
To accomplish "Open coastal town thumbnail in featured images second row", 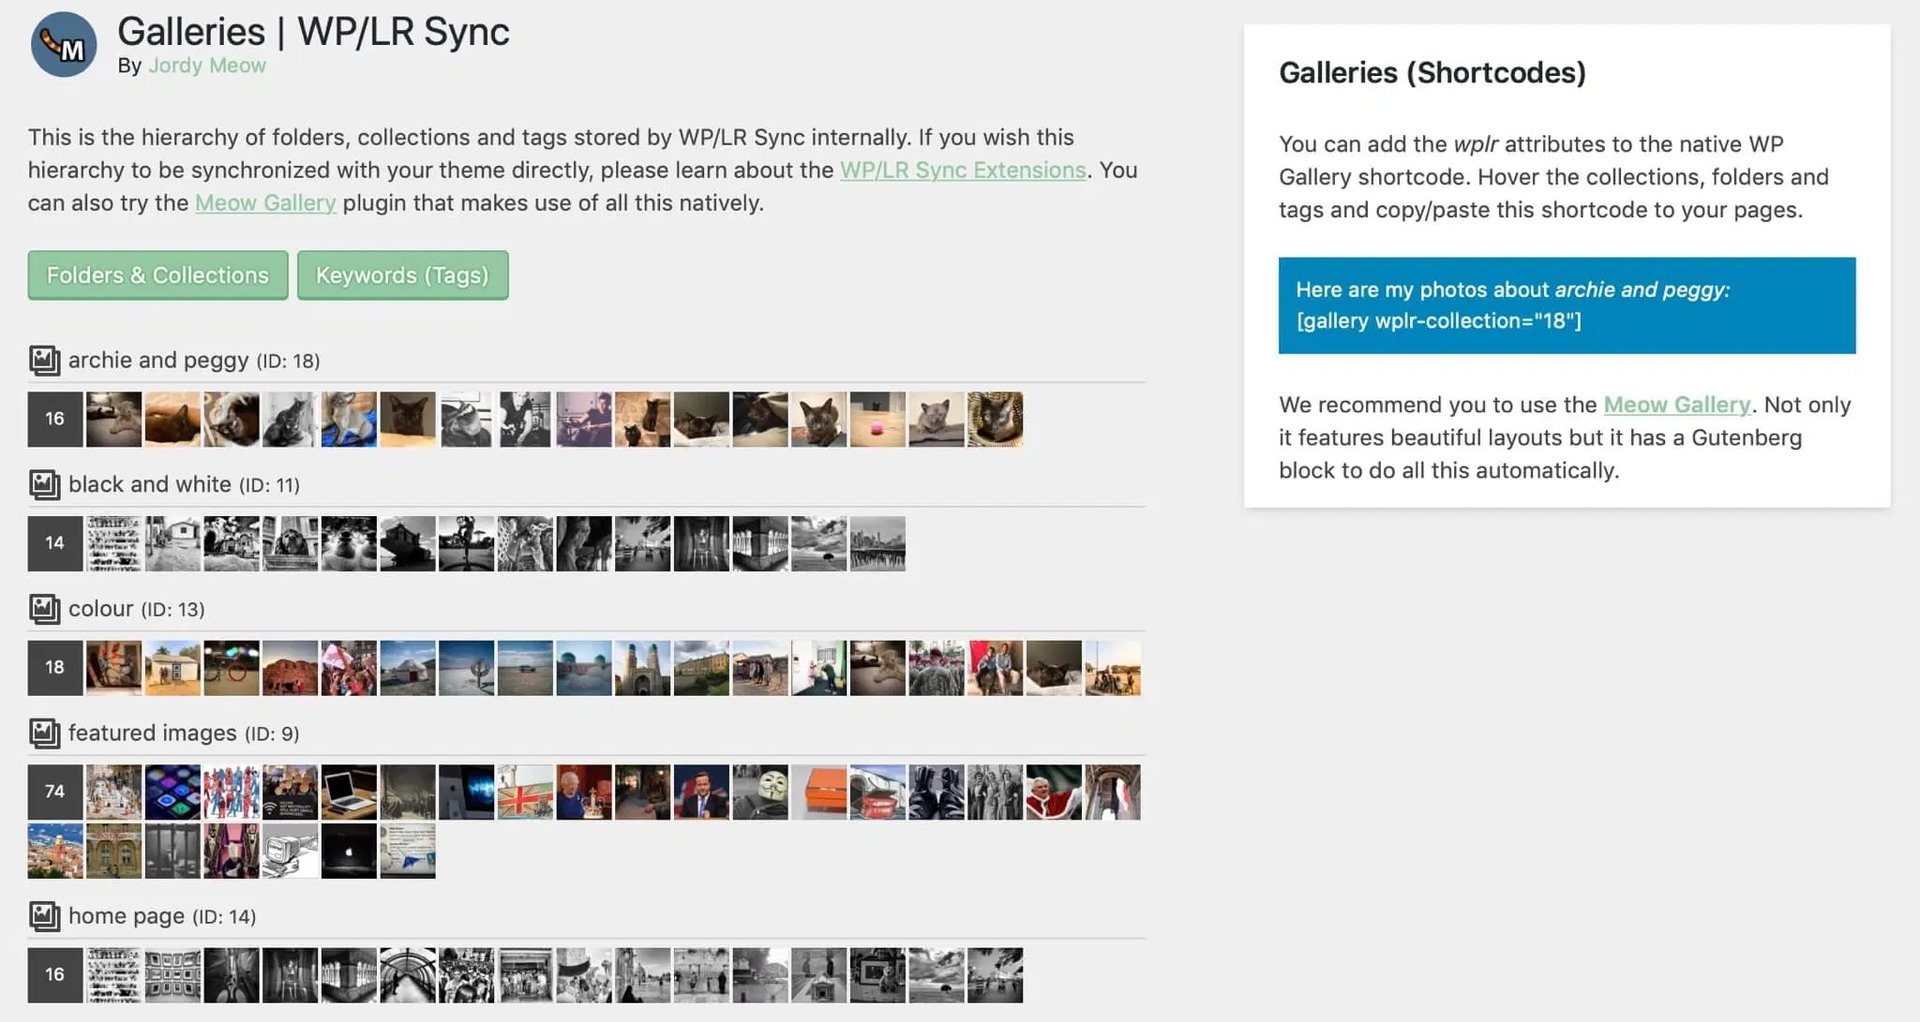I will (x=55, y=851).
